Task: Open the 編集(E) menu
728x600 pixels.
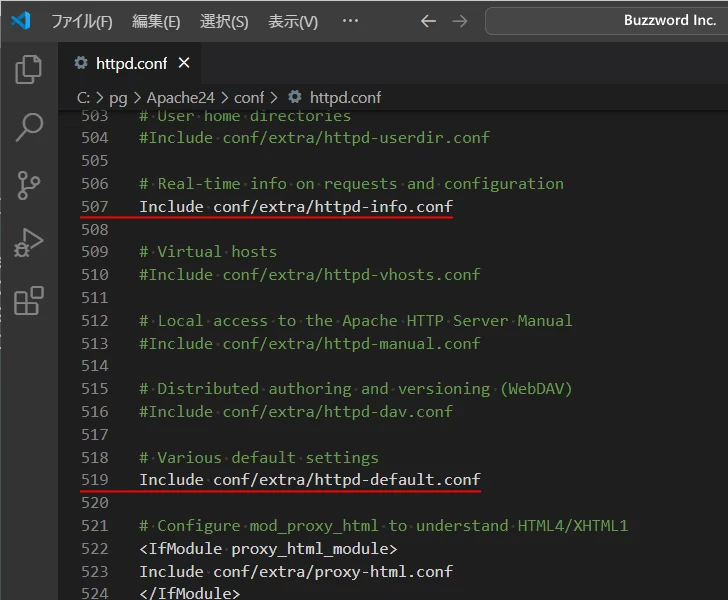Action: point(156,21)
